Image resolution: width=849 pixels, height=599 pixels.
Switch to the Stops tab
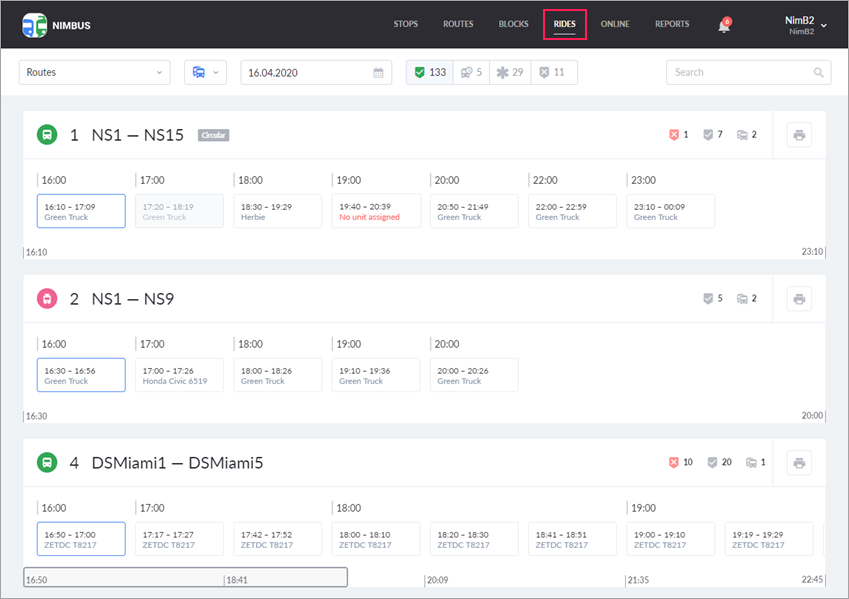(406, 24)
